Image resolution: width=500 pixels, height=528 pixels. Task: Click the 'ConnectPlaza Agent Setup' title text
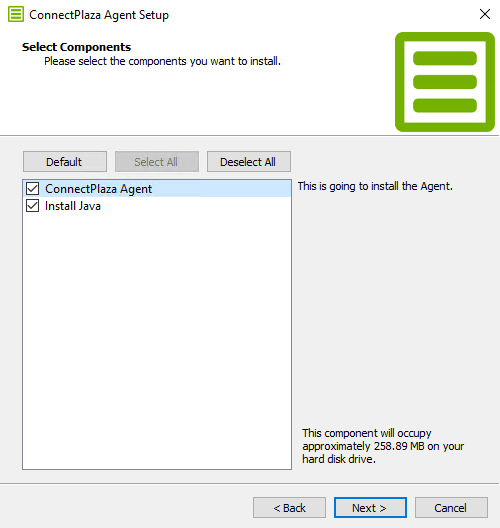click(x=99, y=15)
